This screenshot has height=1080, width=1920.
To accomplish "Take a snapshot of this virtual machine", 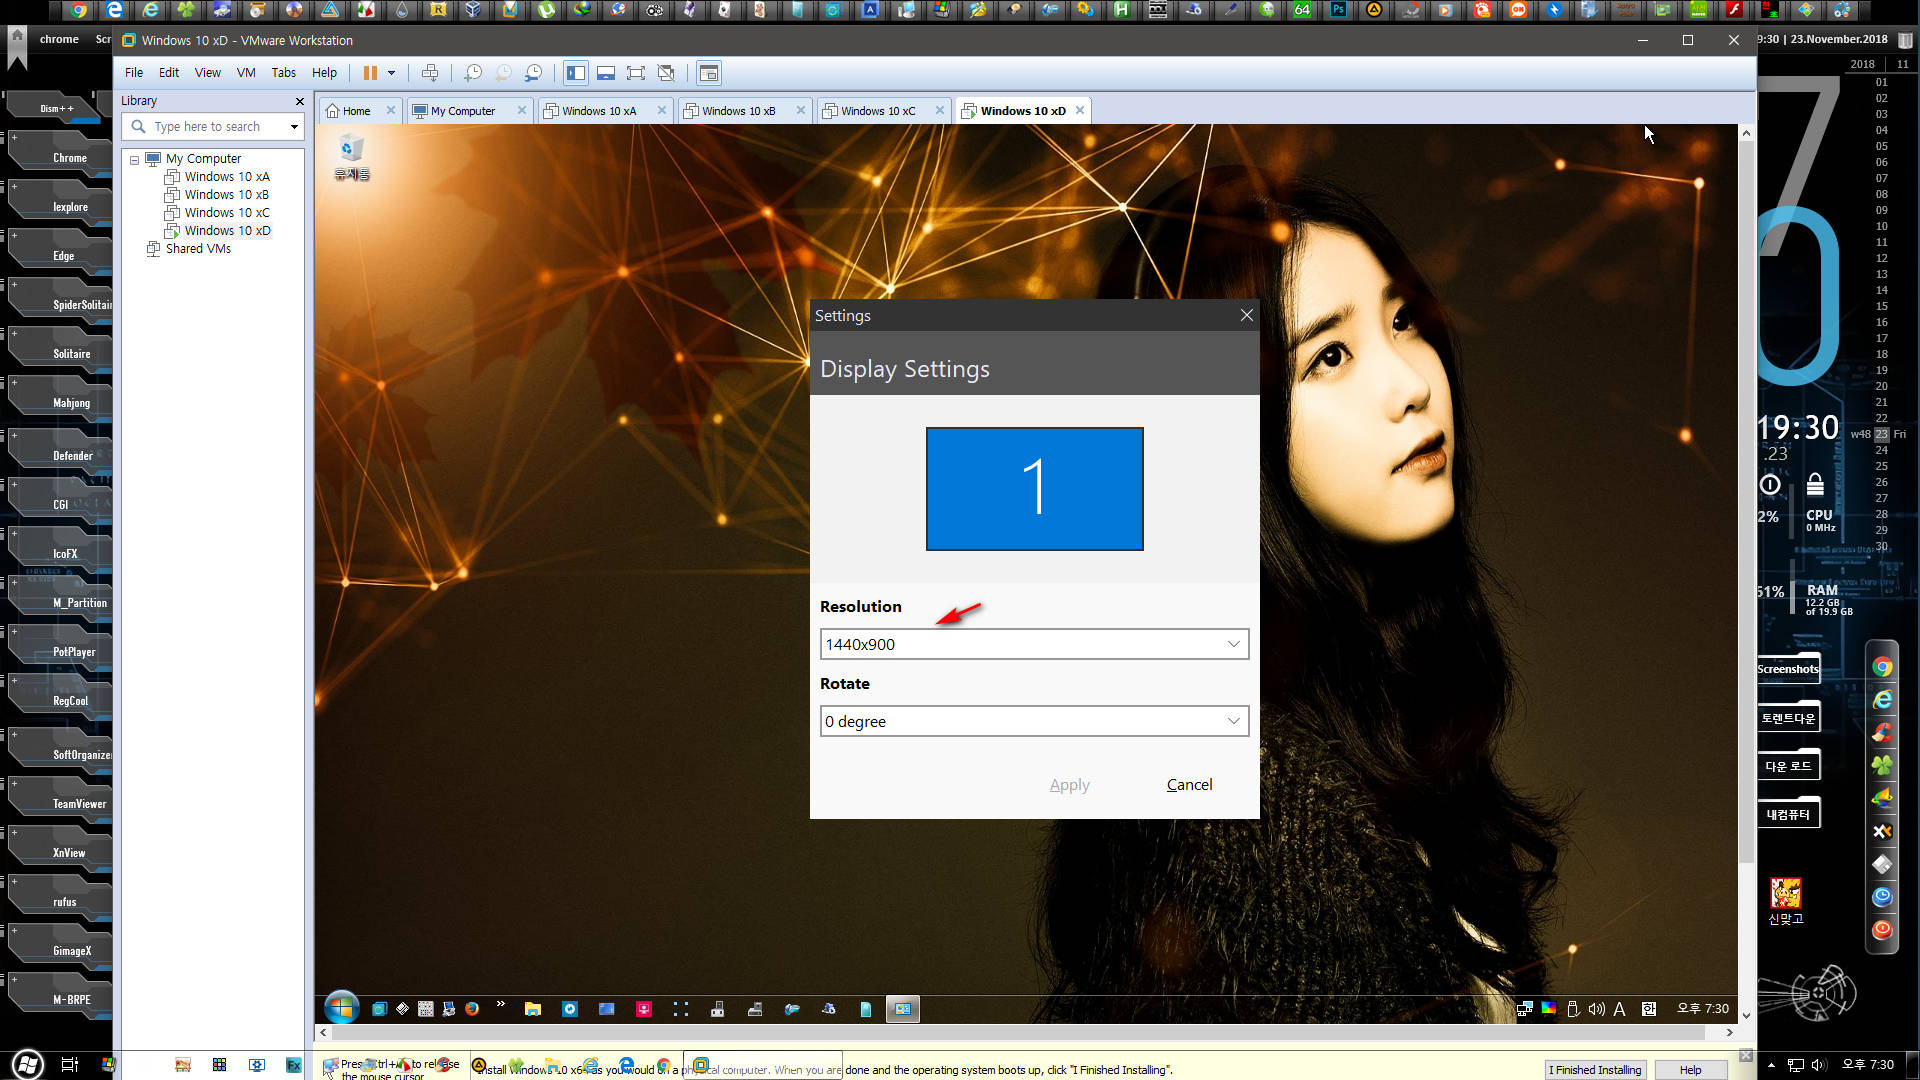I will [x=473, y=73].
